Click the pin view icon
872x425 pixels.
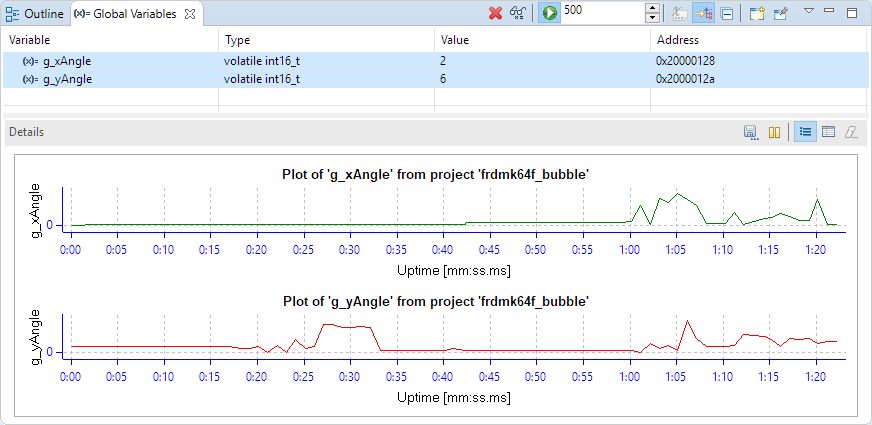tap(780, 13)
